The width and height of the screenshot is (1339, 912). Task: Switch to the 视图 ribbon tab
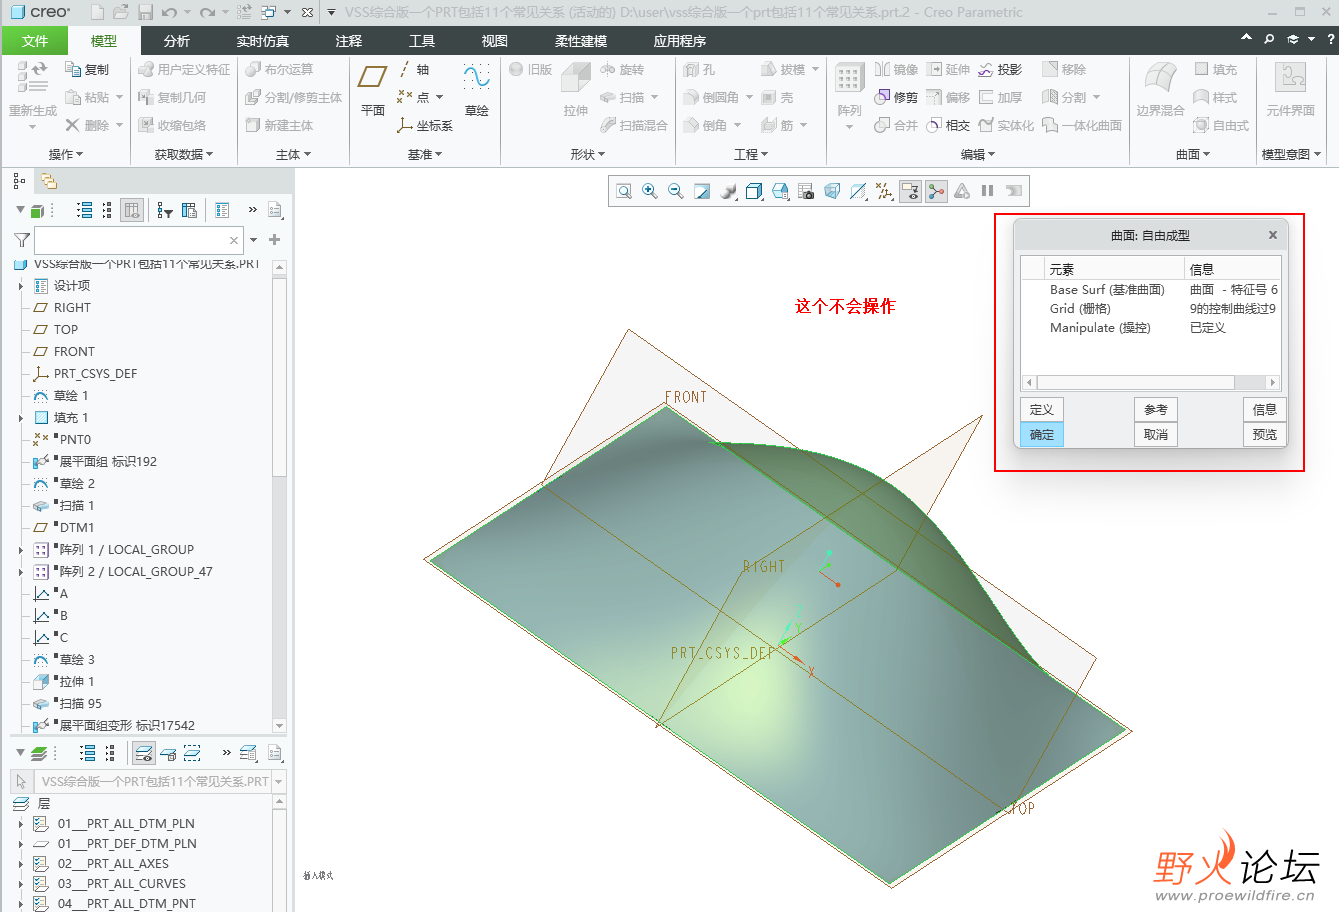[x=495, y=41]
